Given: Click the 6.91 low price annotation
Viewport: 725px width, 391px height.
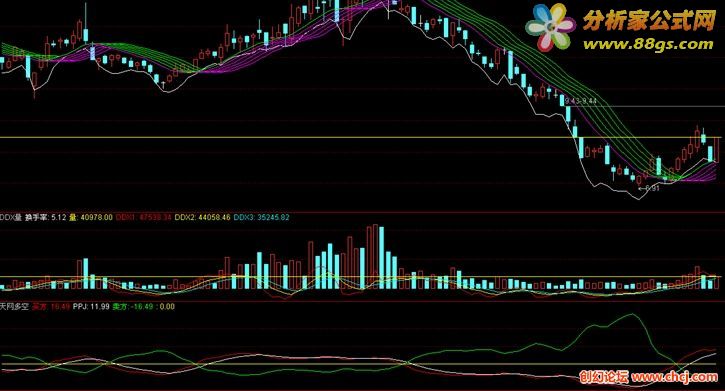Looking at the screenshot, I should coord(648,188).
